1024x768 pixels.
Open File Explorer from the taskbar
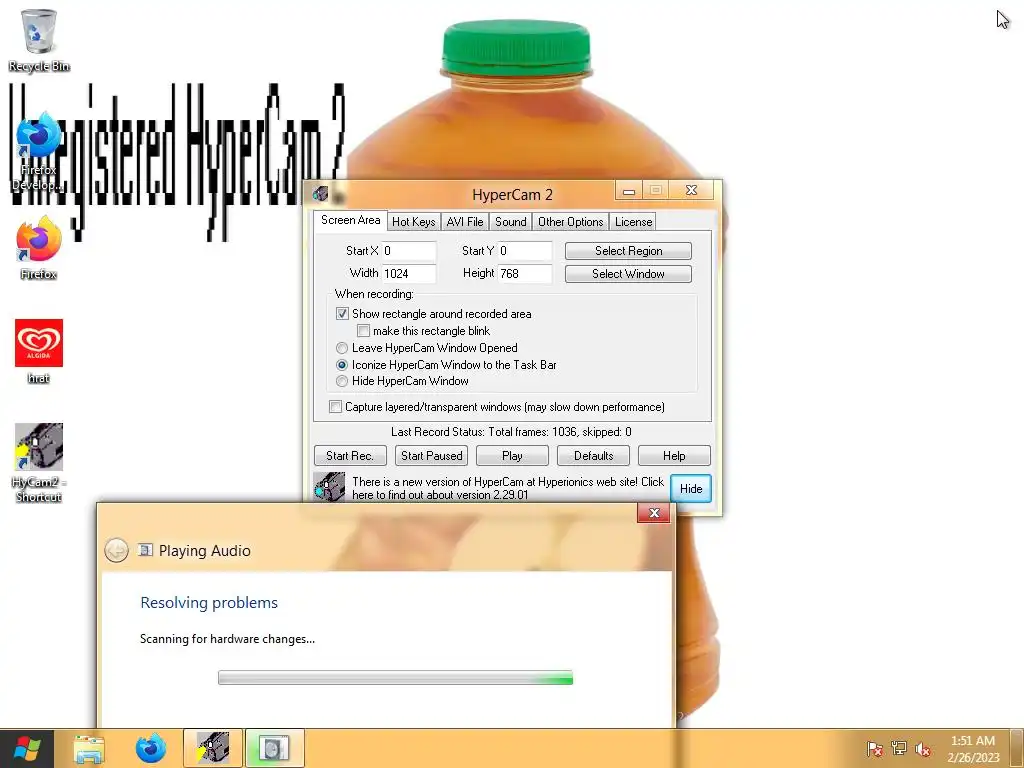tap(89, 748)
